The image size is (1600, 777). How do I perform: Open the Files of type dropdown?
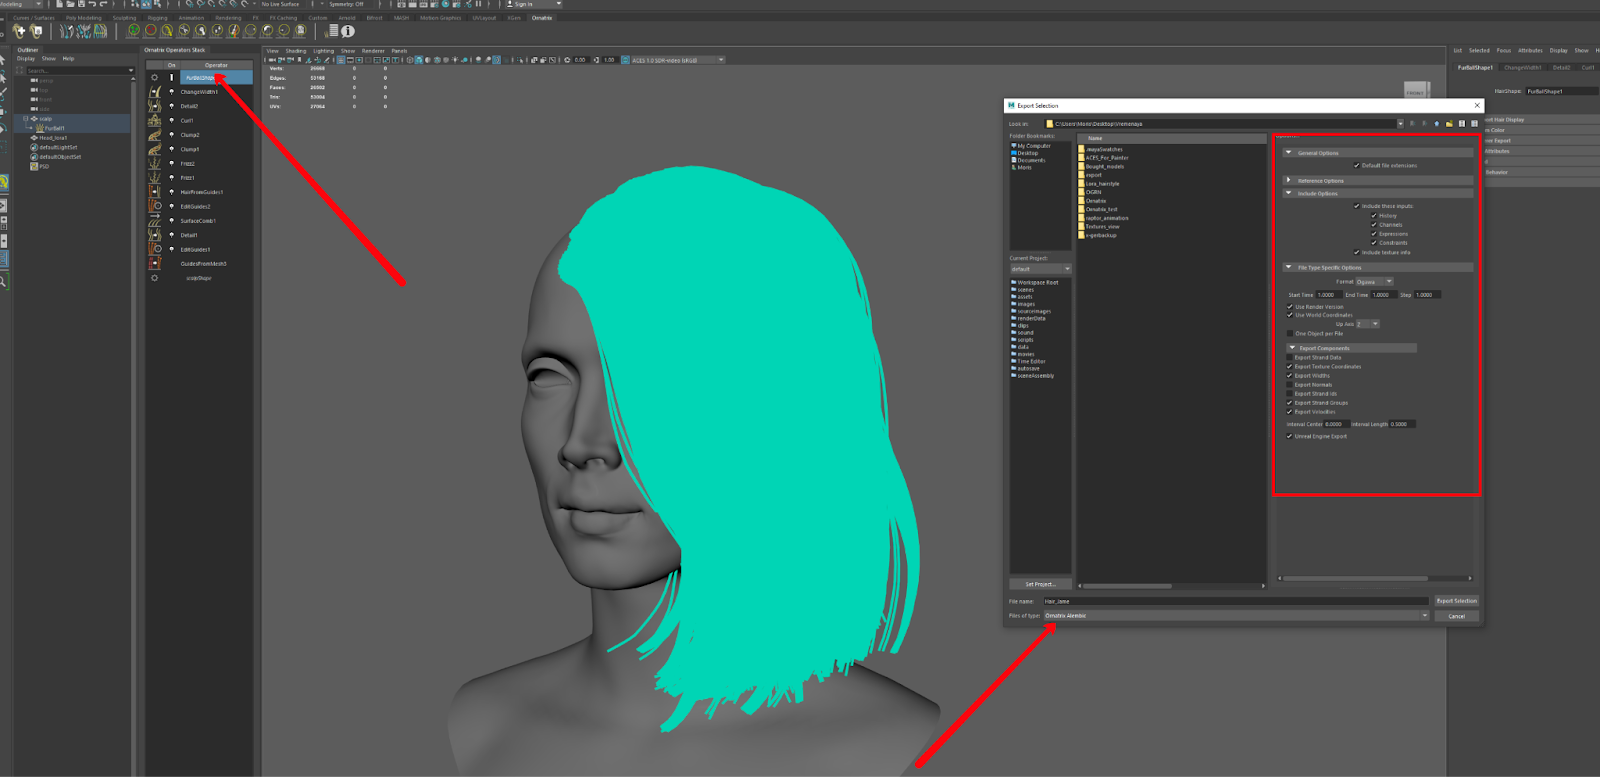point(1236,616)
